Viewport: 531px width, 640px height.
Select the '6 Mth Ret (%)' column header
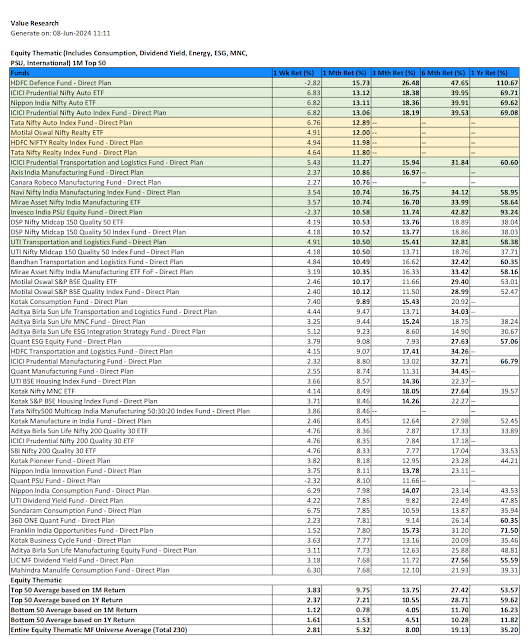click(x=445, y=73)
